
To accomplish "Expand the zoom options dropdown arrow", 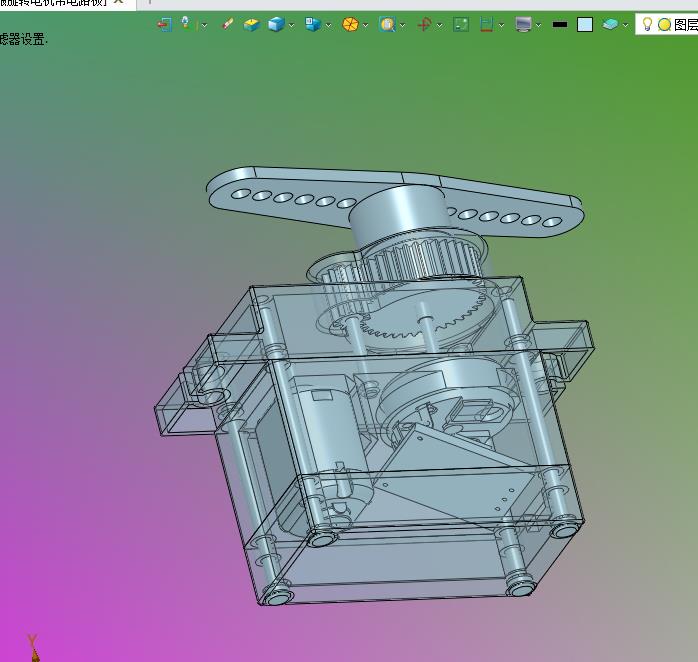I will tap(402, 25).
